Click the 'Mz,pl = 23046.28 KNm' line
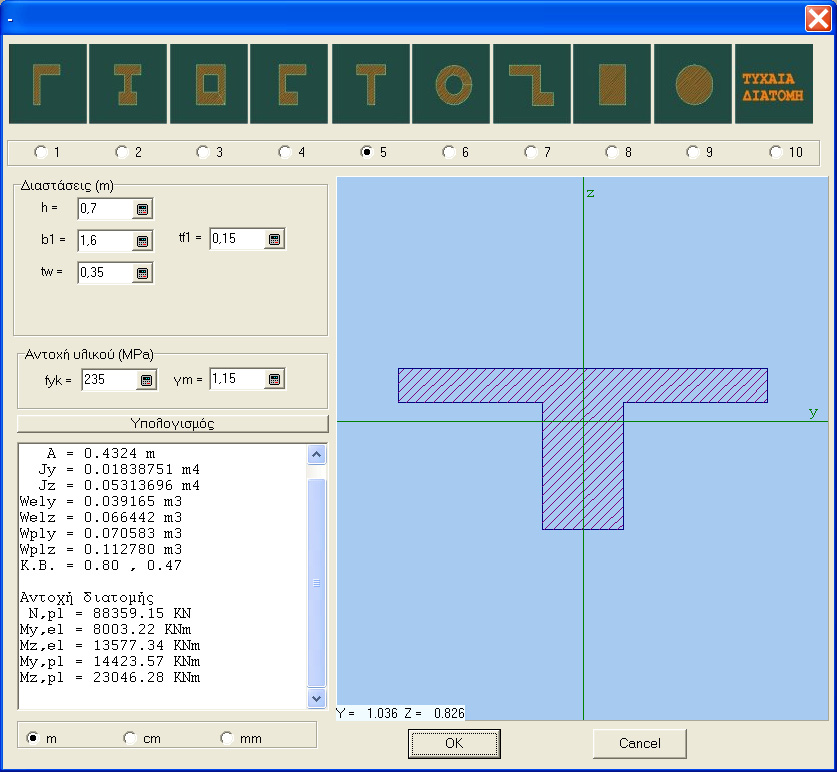This screenshot has height=772, width=837. coord(110,678)
